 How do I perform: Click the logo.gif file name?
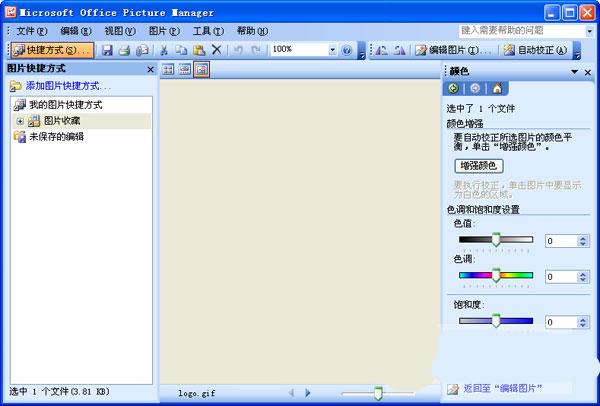(197, 393)
